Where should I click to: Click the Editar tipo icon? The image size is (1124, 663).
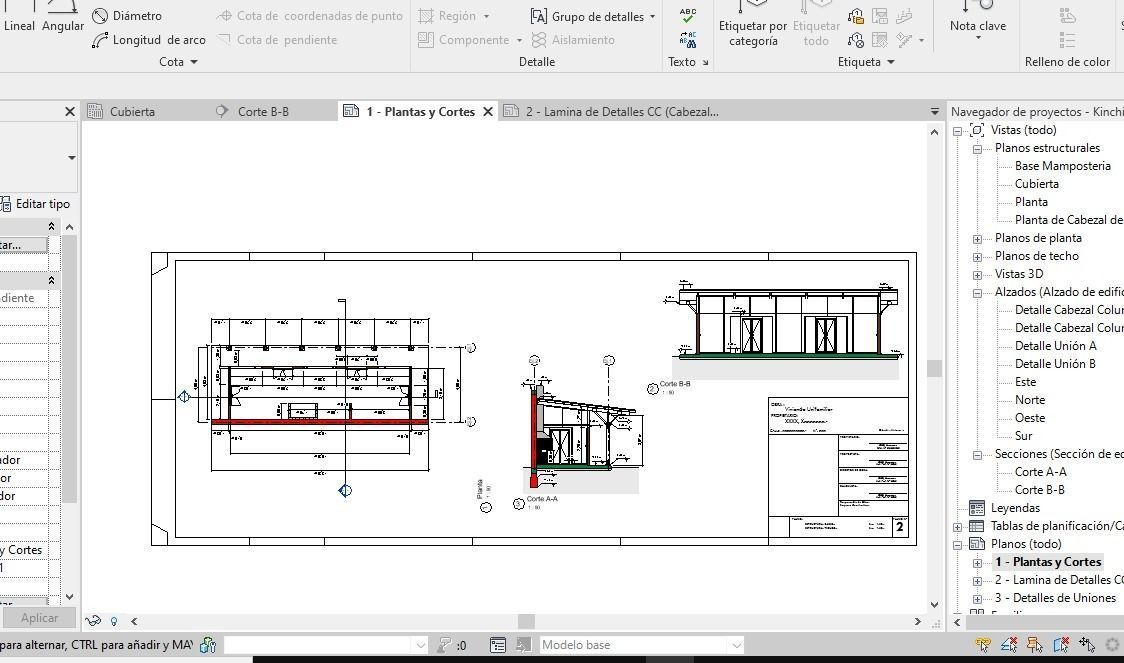pos(5,204)
